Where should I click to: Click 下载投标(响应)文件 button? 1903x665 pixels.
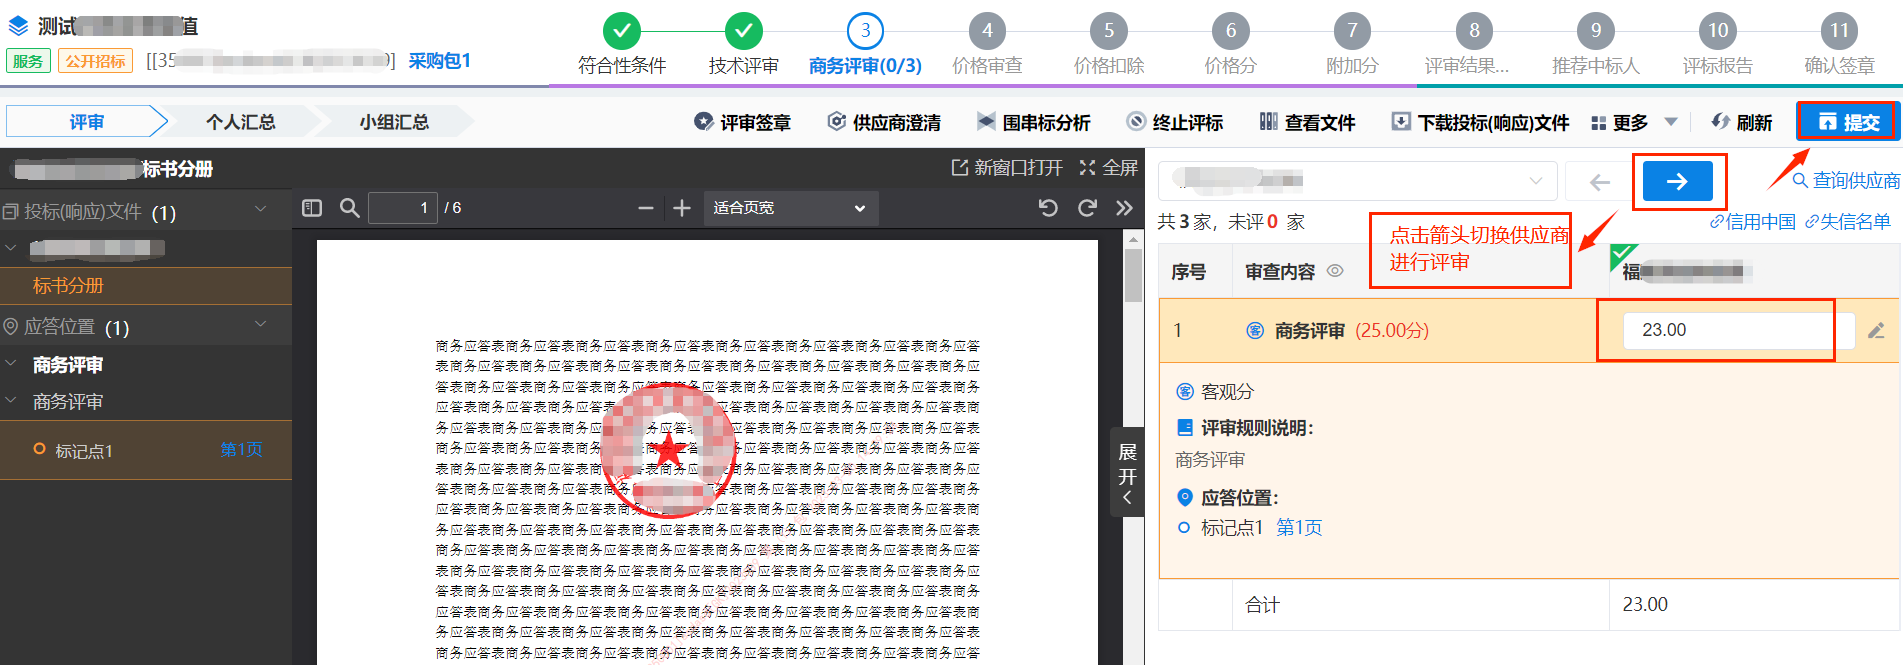[x=1480, y=122]
